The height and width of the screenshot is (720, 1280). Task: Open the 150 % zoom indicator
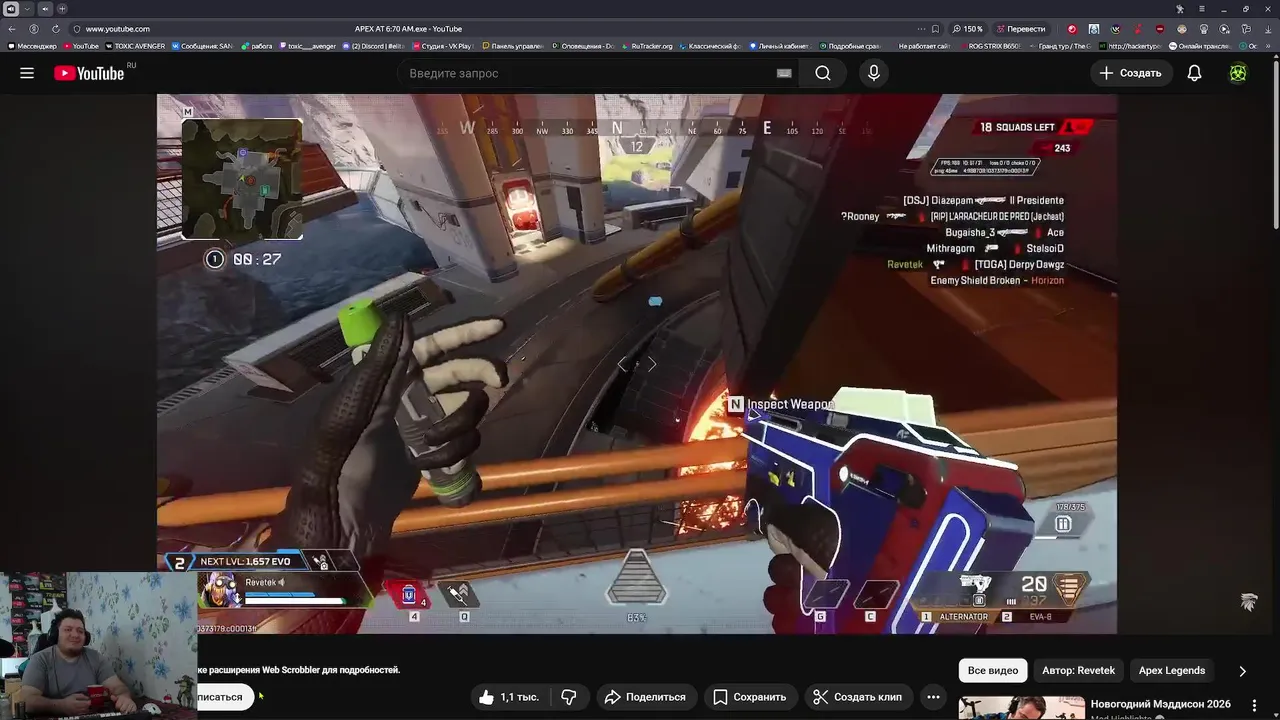tap(967, 29)
